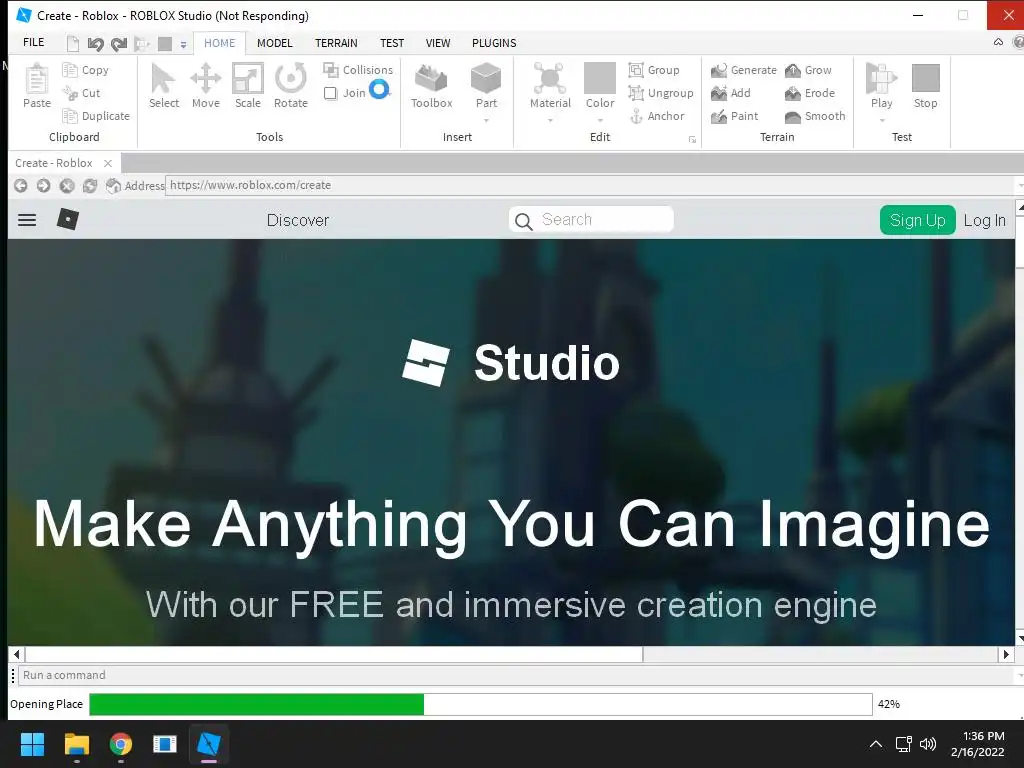Click horizontal scrollbar left arrow

point(16,654)
